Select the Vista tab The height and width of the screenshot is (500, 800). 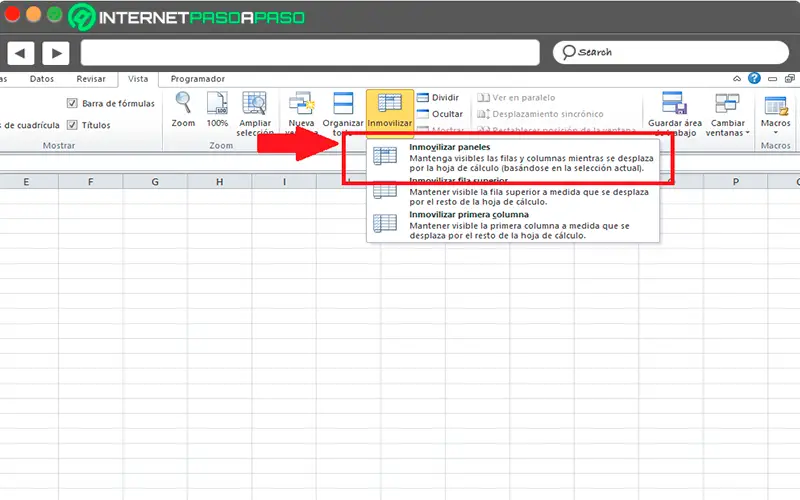point(138,79)
